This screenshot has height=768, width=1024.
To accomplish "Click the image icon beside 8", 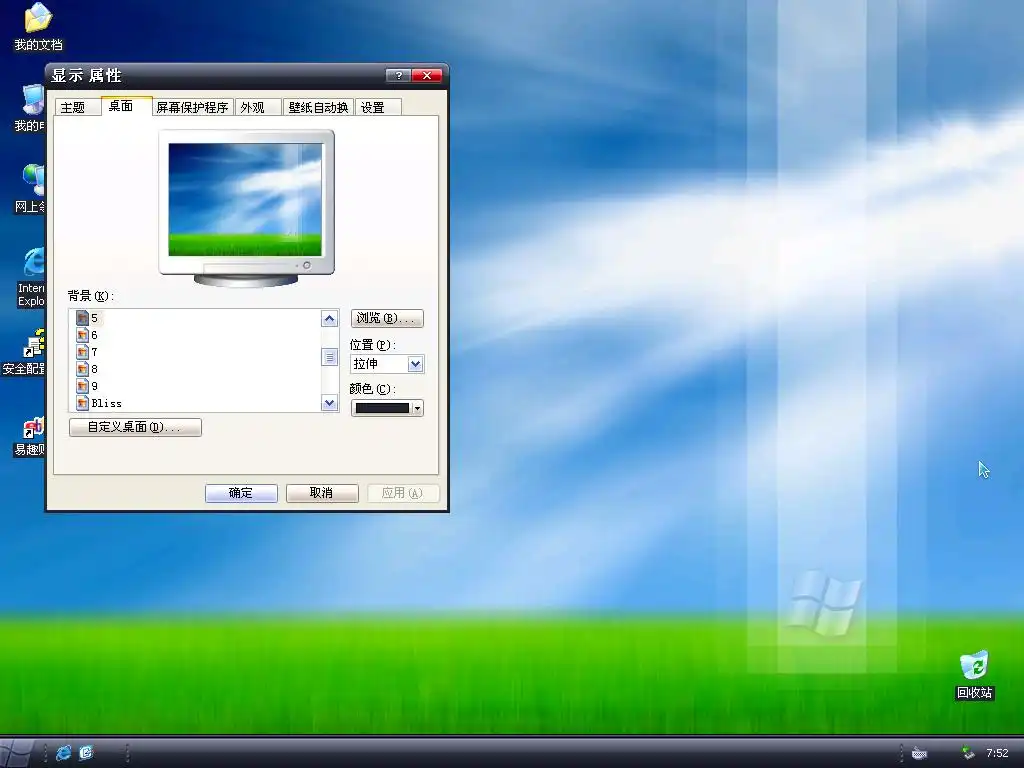I will (x=82, y=369).
